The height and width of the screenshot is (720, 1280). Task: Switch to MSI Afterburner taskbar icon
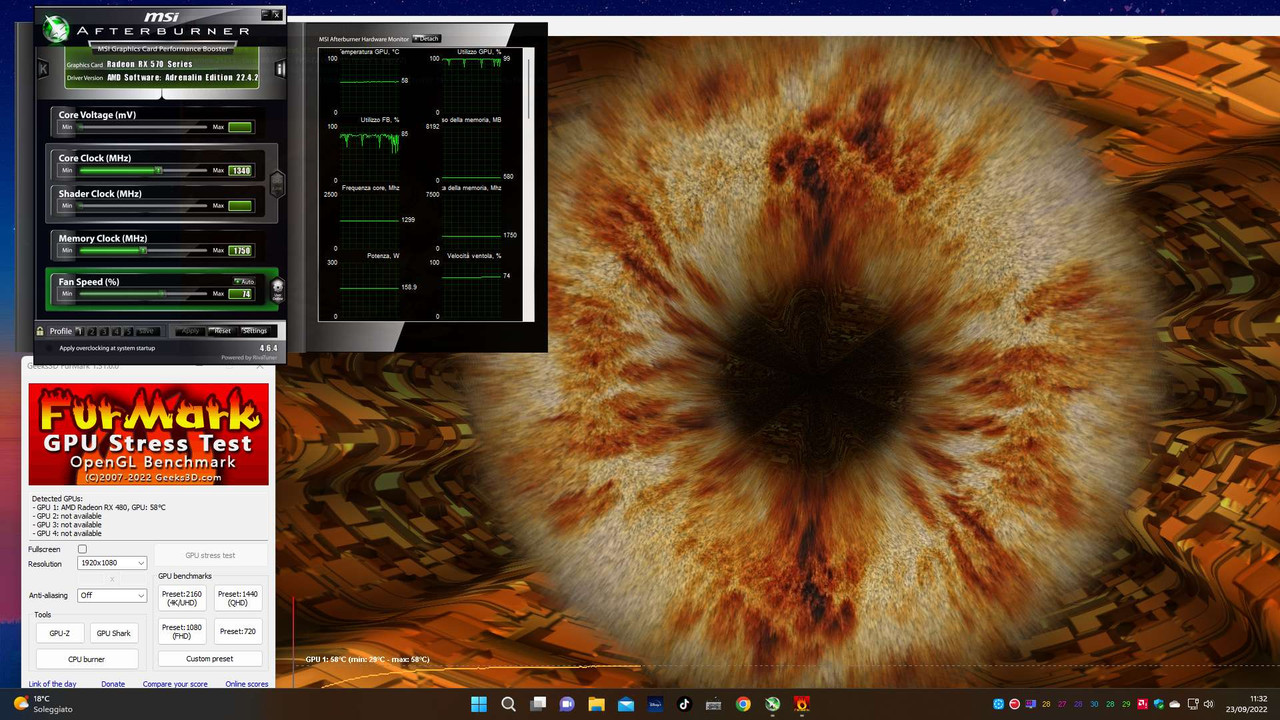772,703
